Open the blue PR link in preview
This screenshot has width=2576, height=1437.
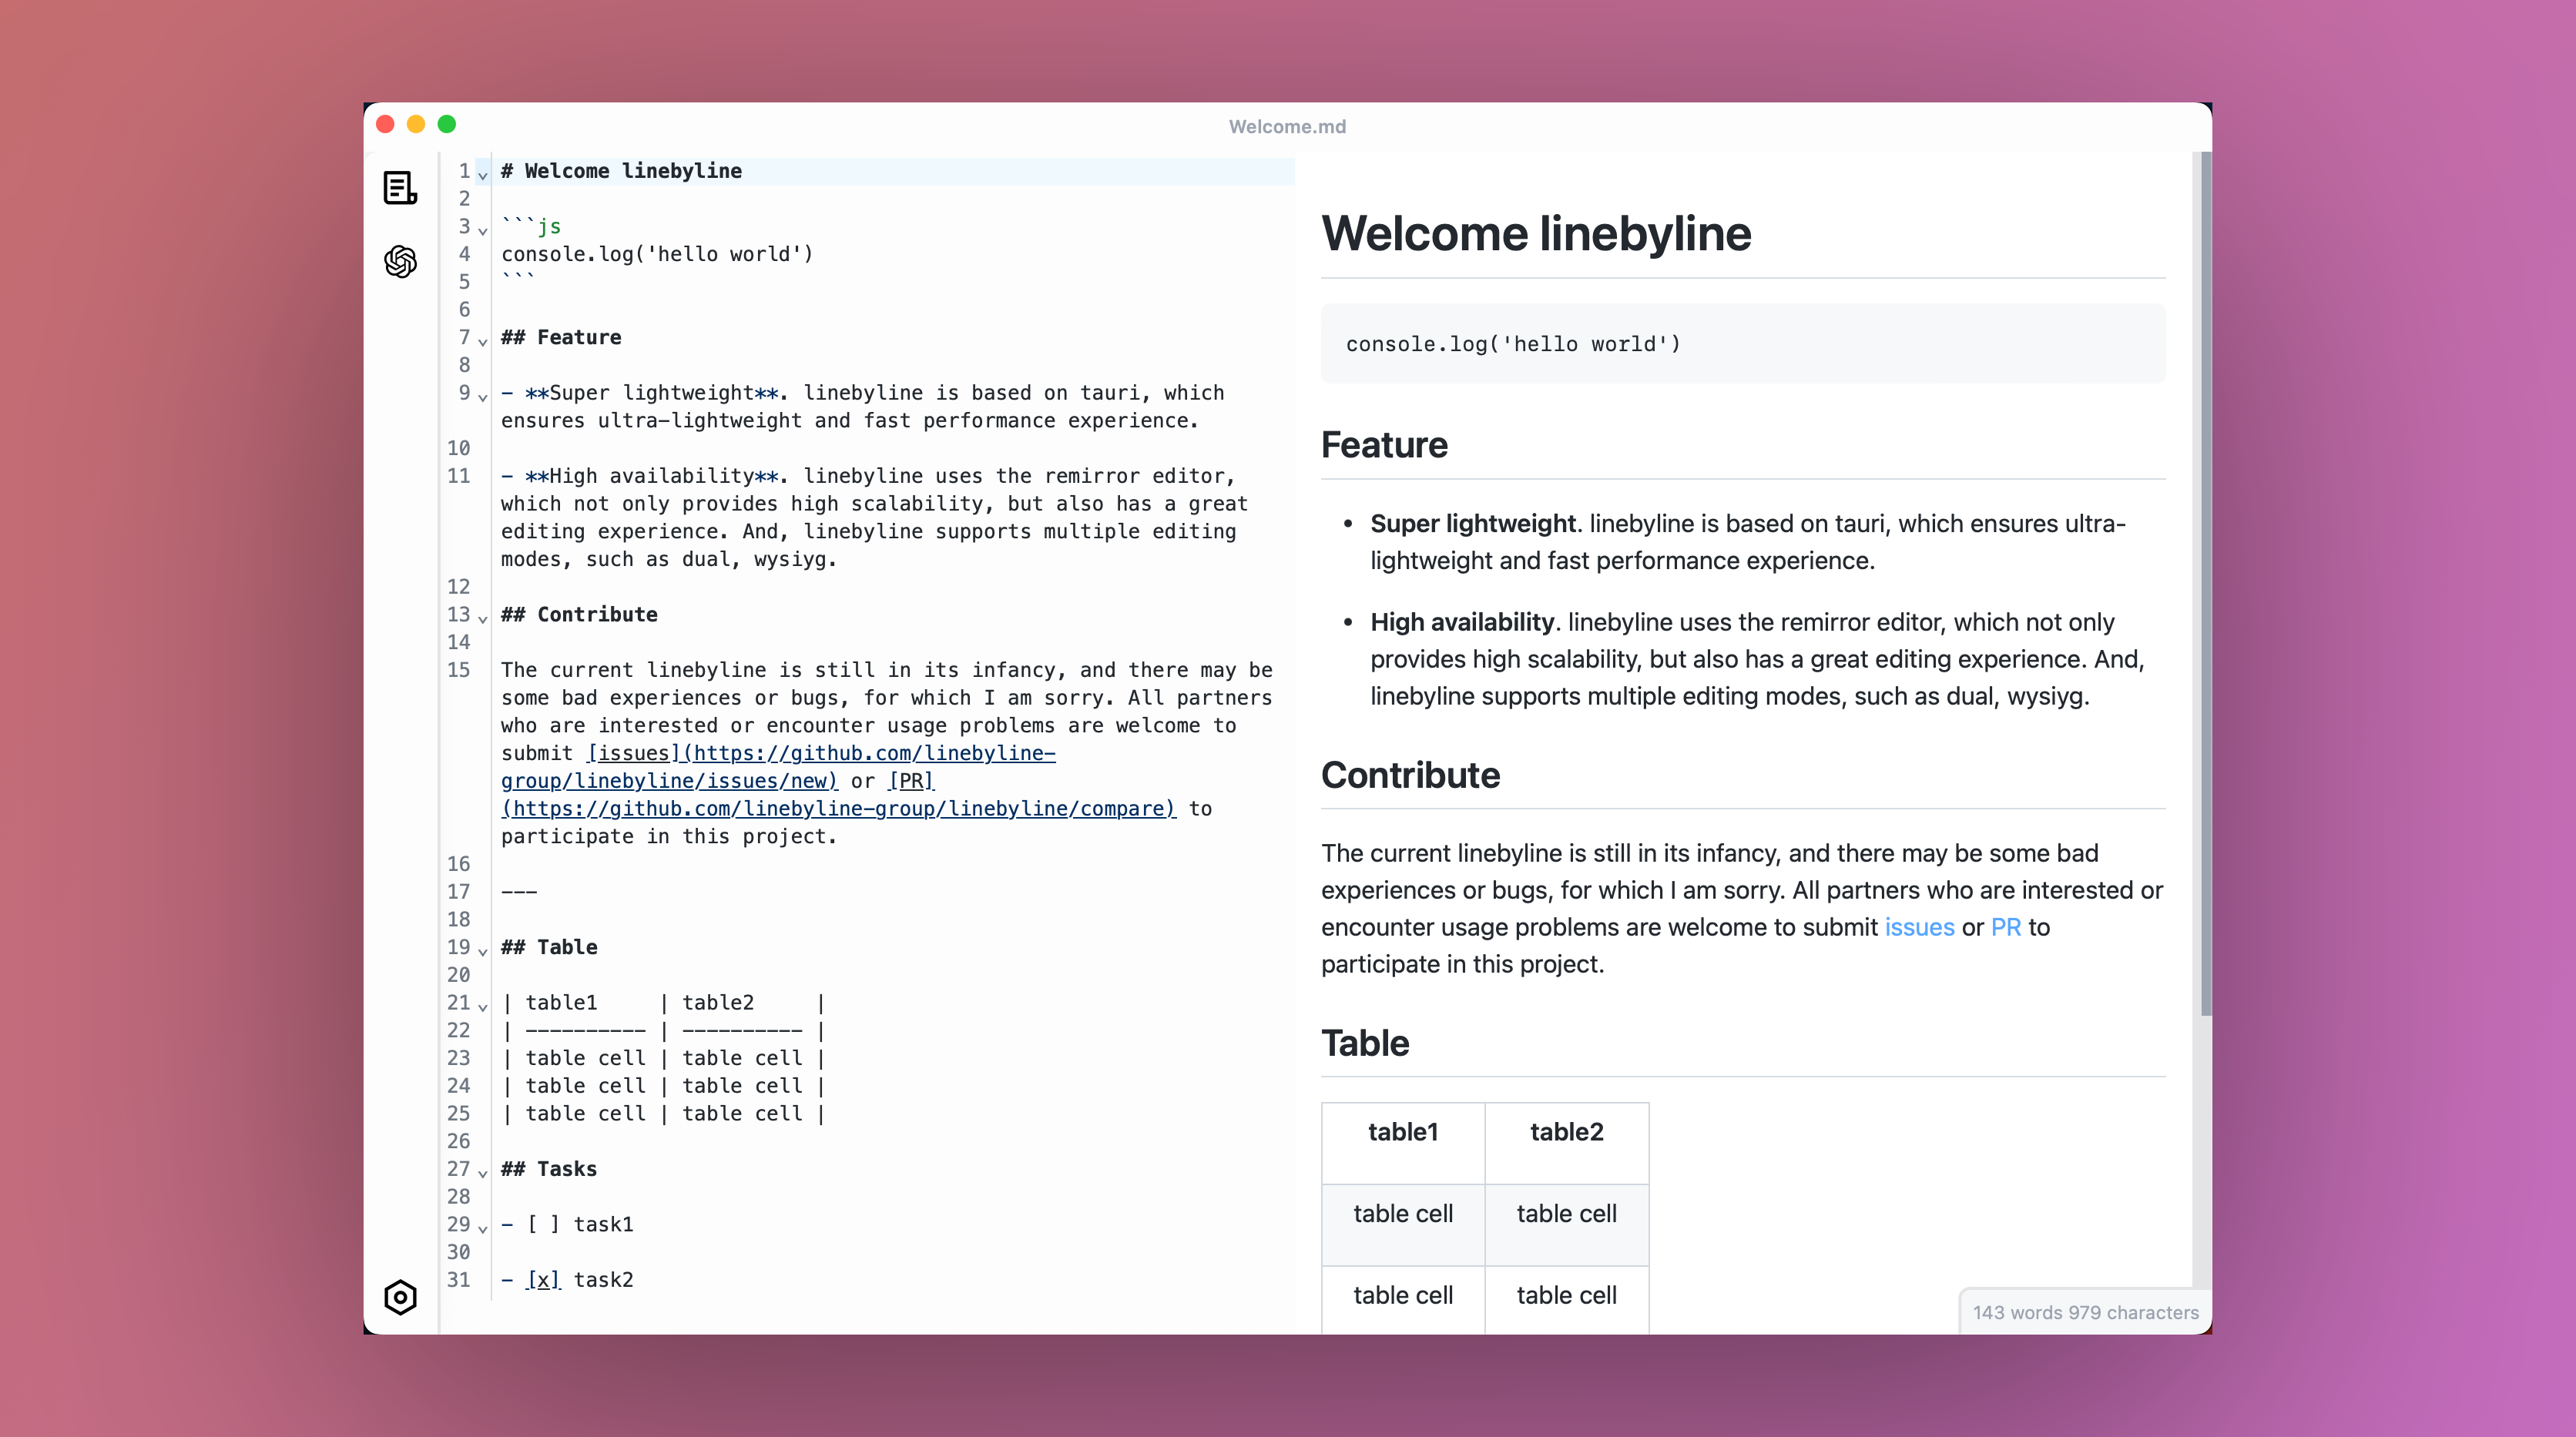click(x=2006, y=927)
